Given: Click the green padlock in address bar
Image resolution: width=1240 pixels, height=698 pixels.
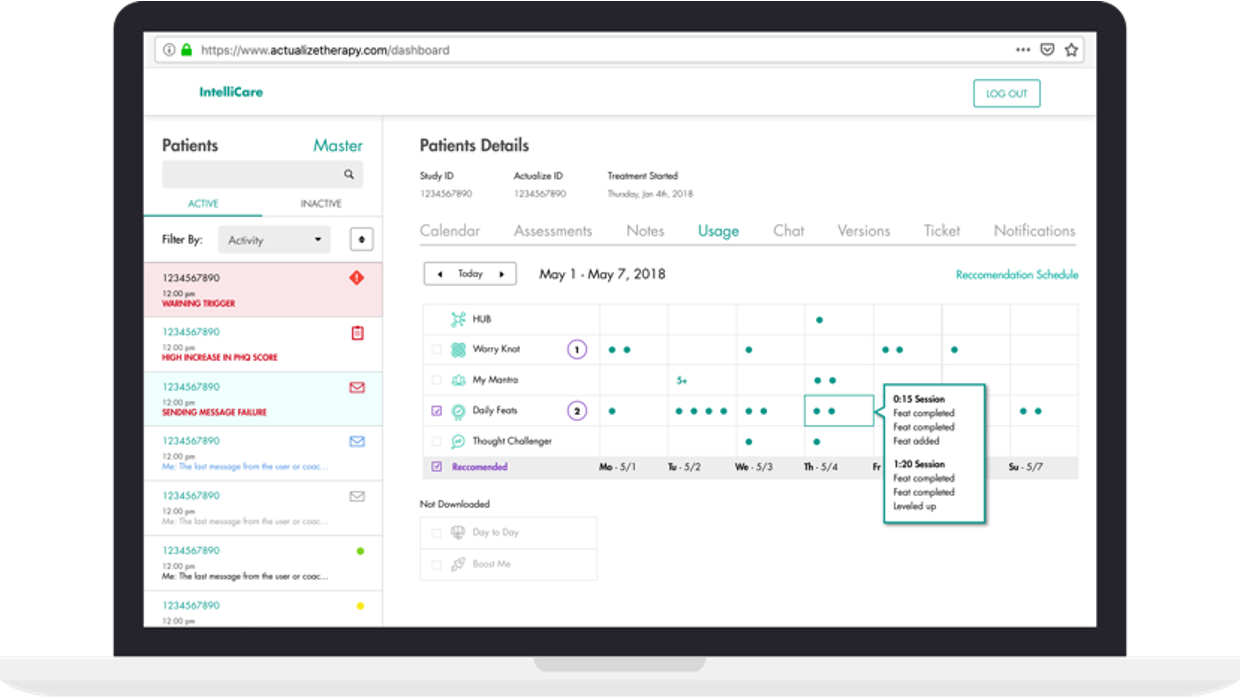Looking at the screenshot, I should point(186,50).
